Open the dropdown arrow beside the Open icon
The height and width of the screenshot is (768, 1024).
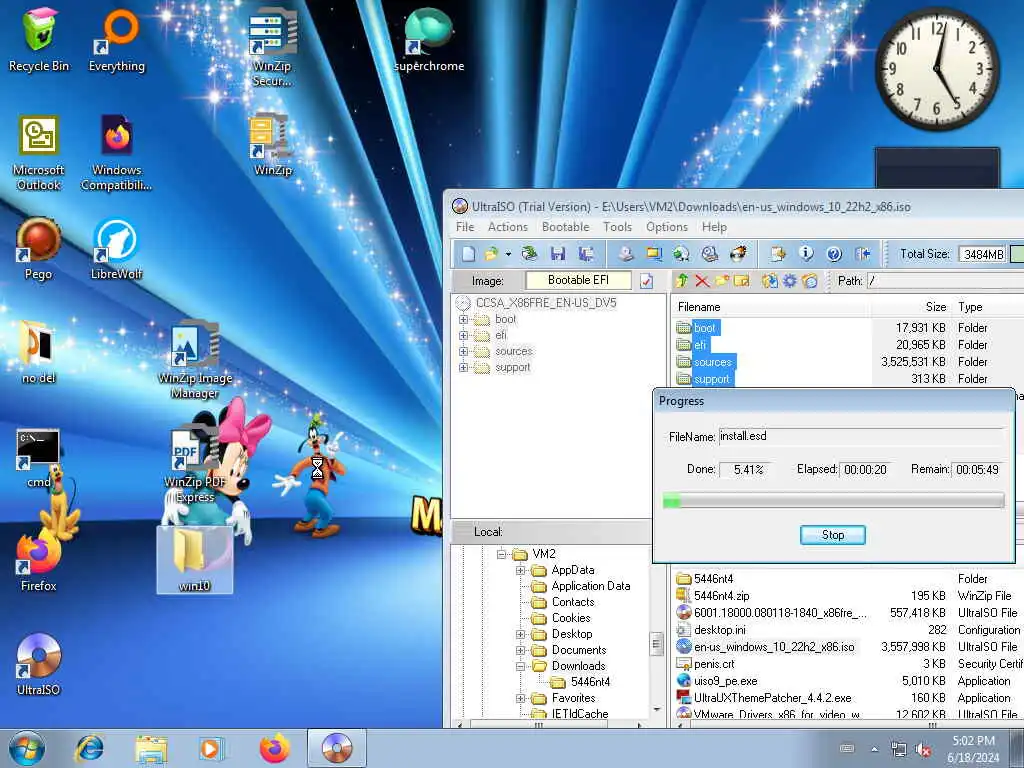pyautogui.click(x=508, y=255)
